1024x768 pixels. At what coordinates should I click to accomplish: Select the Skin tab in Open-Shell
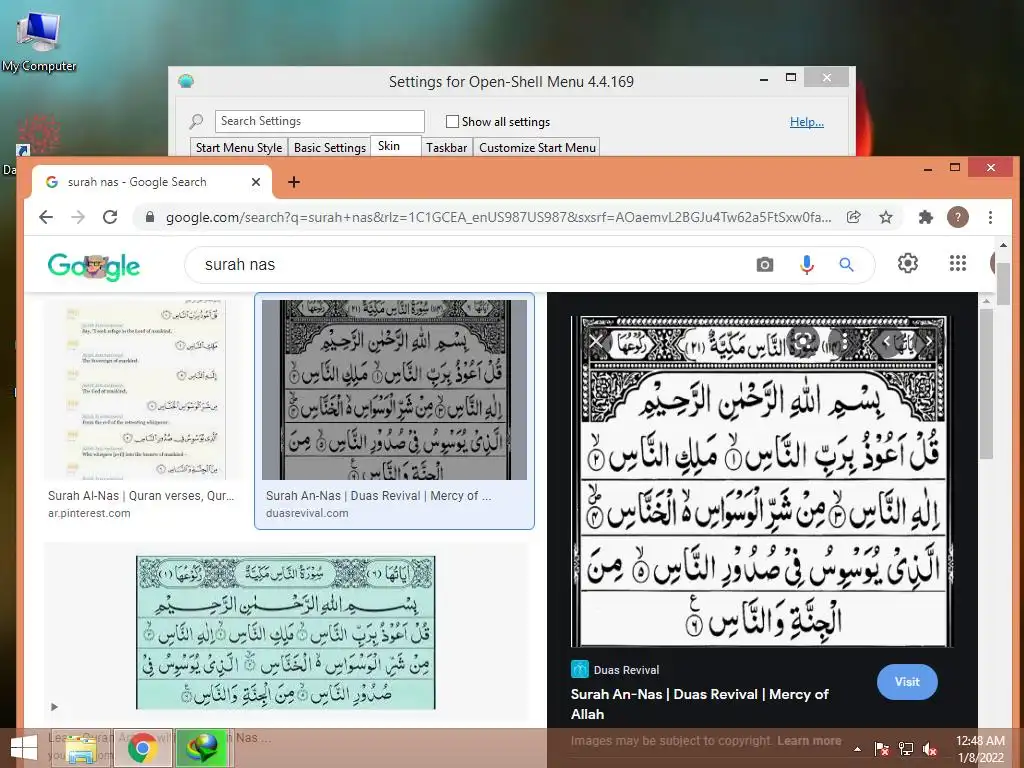395,146
